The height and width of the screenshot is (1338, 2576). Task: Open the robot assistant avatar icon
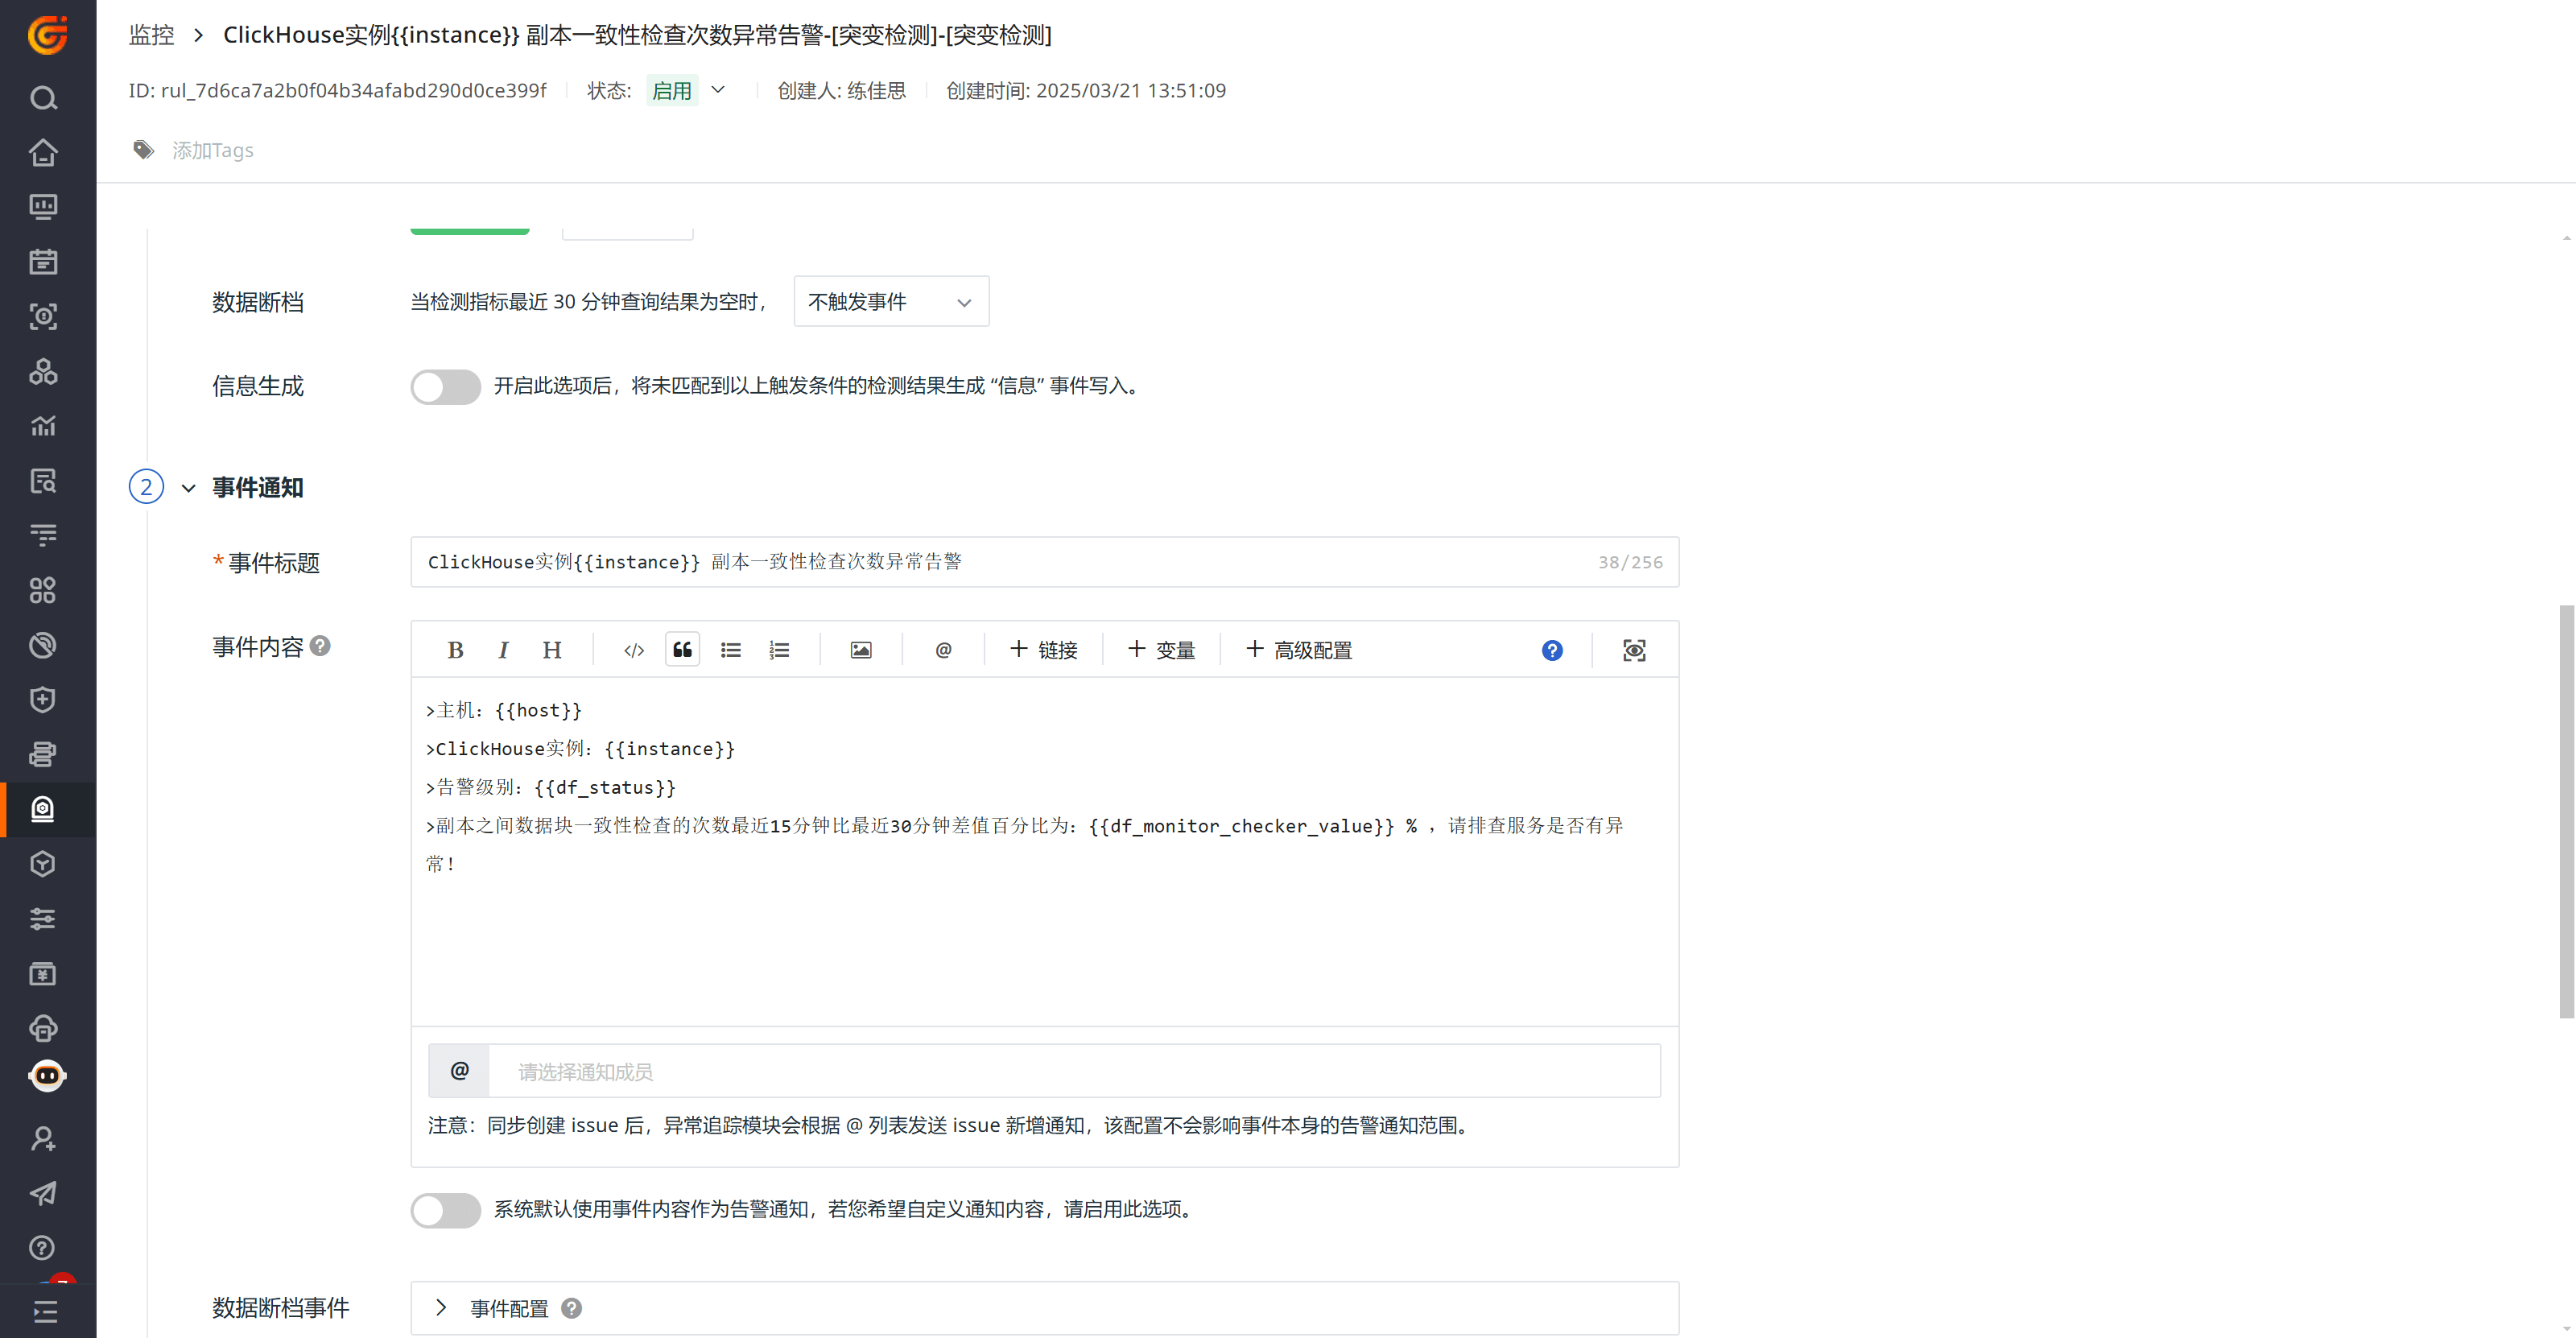tap(47, 1076)
